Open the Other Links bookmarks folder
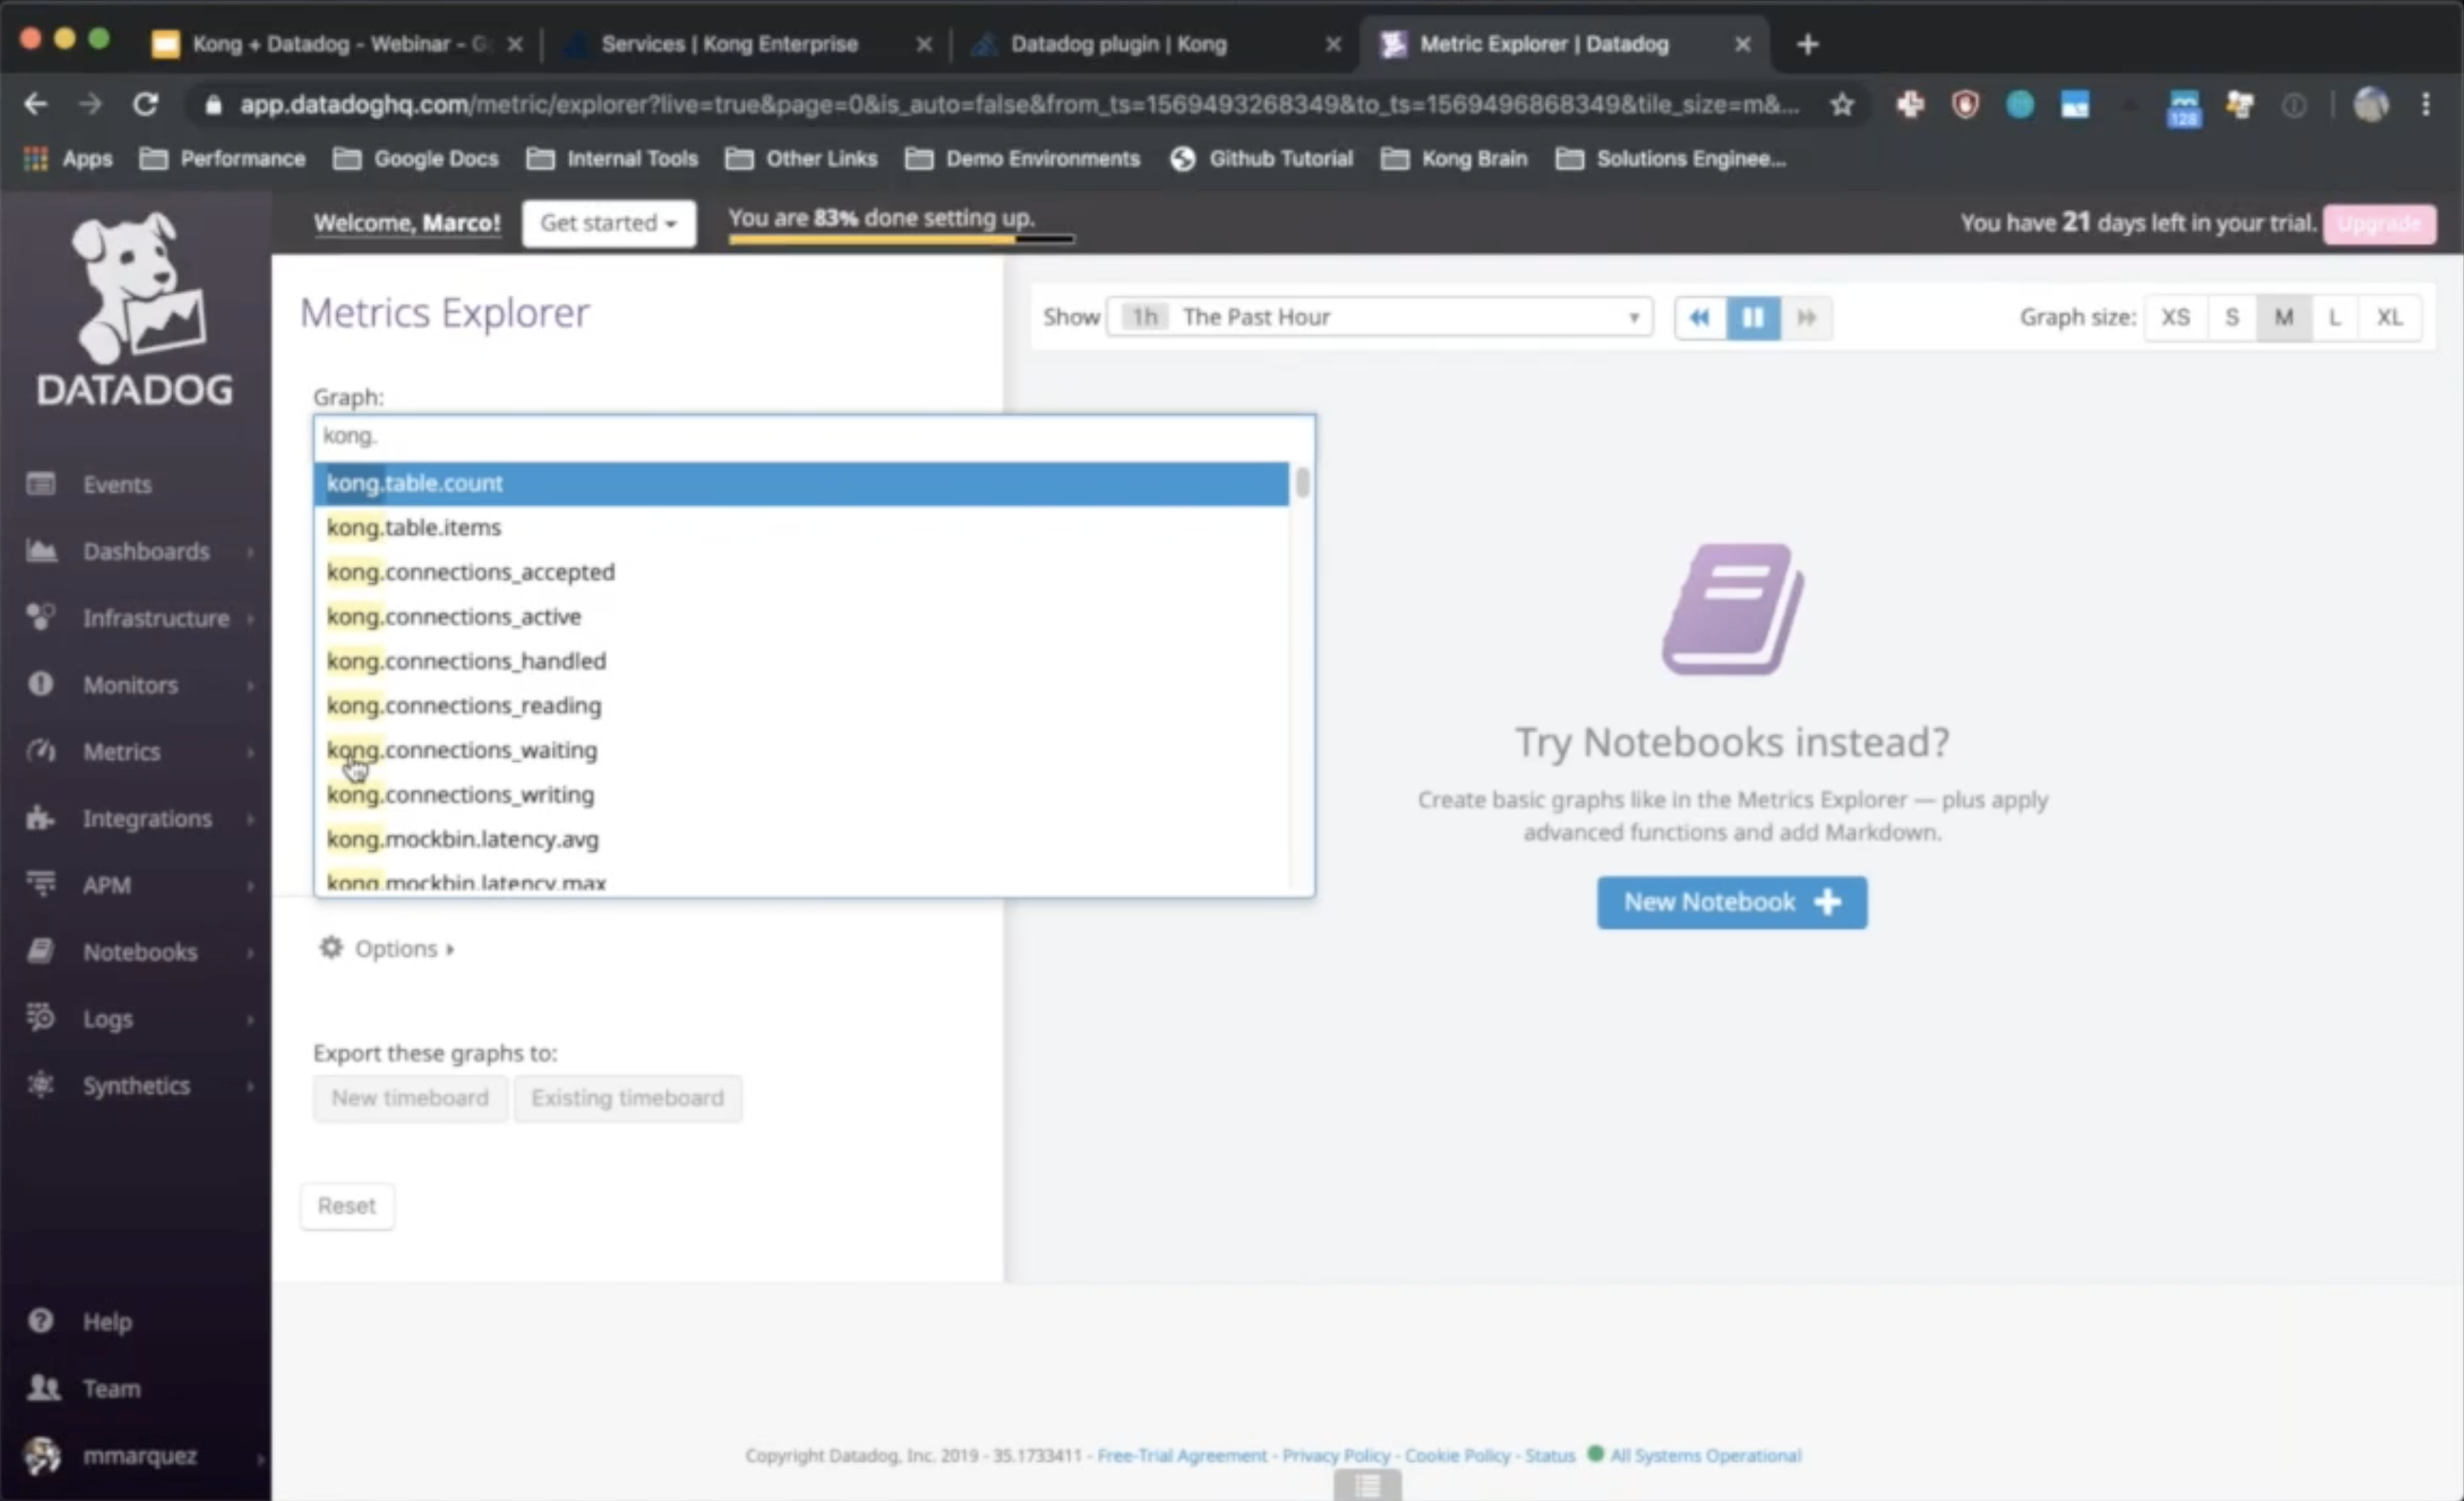Screen dimensions: 2464x1501 (801, 158)
